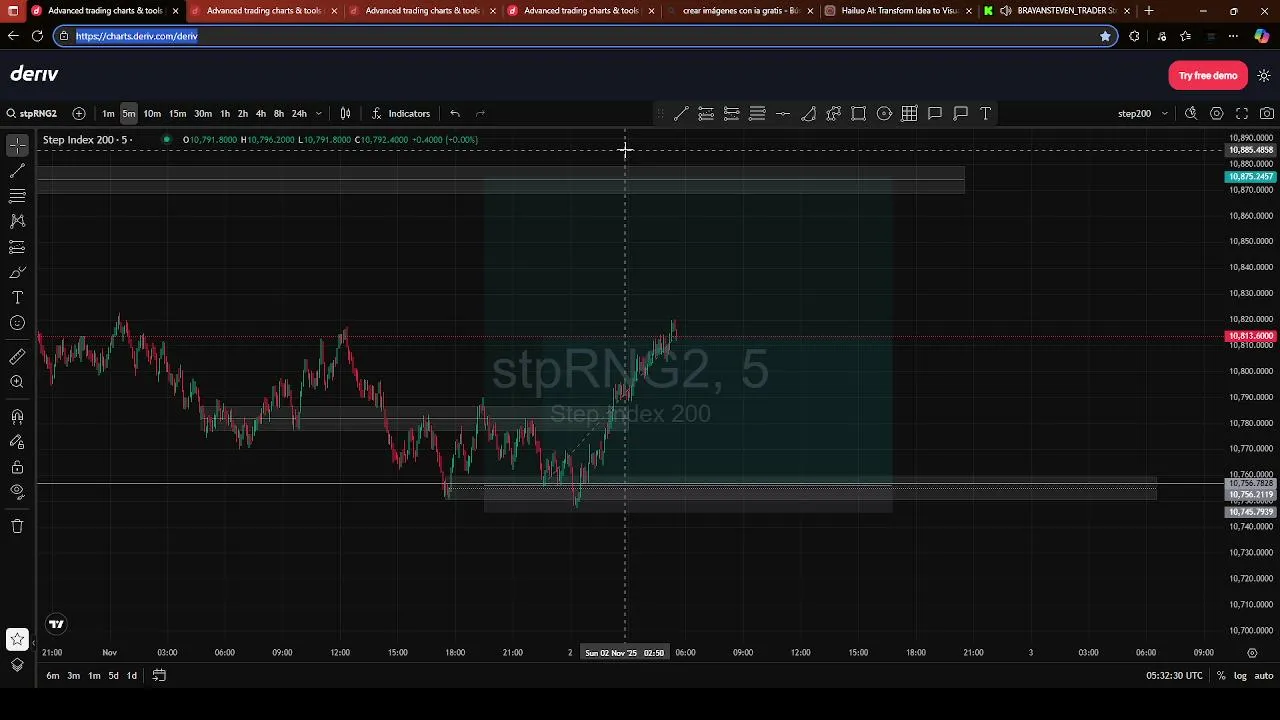This screenshot has height=720, width=1280.
Task: Pick the table grid tool in floating toolbar
Action: pos(910,114)
